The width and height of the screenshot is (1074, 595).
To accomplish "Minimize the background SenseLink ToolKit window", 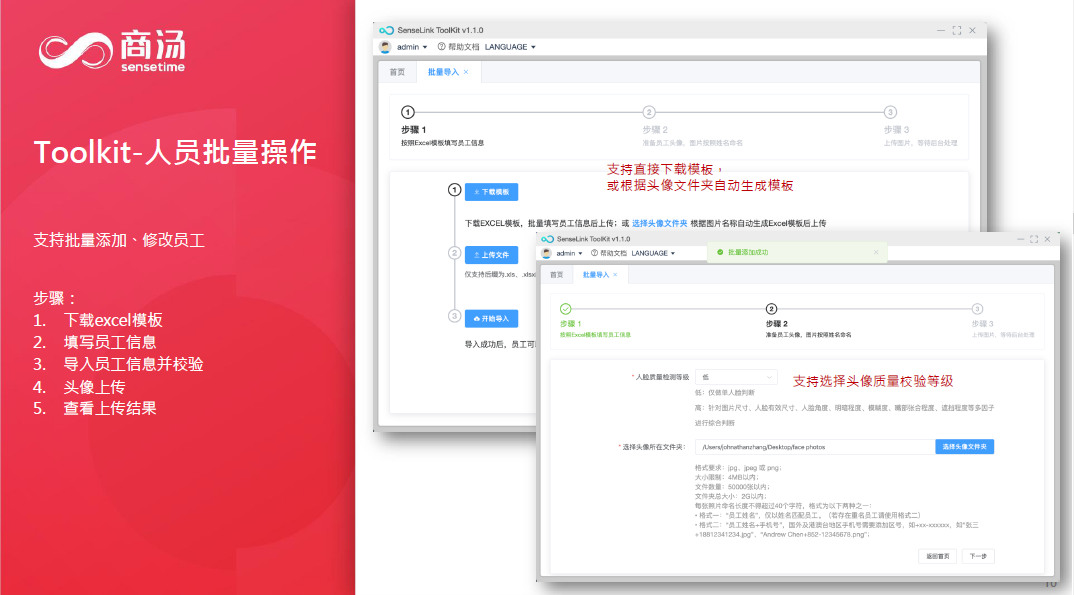I will [940, 30].
